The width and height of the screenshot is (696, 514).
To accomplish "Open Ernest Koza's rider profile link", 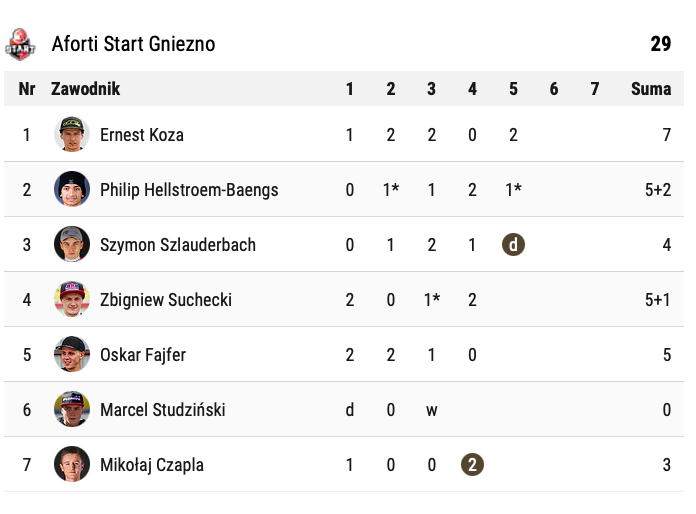I will pyautogui.click(x=142, y=135).
